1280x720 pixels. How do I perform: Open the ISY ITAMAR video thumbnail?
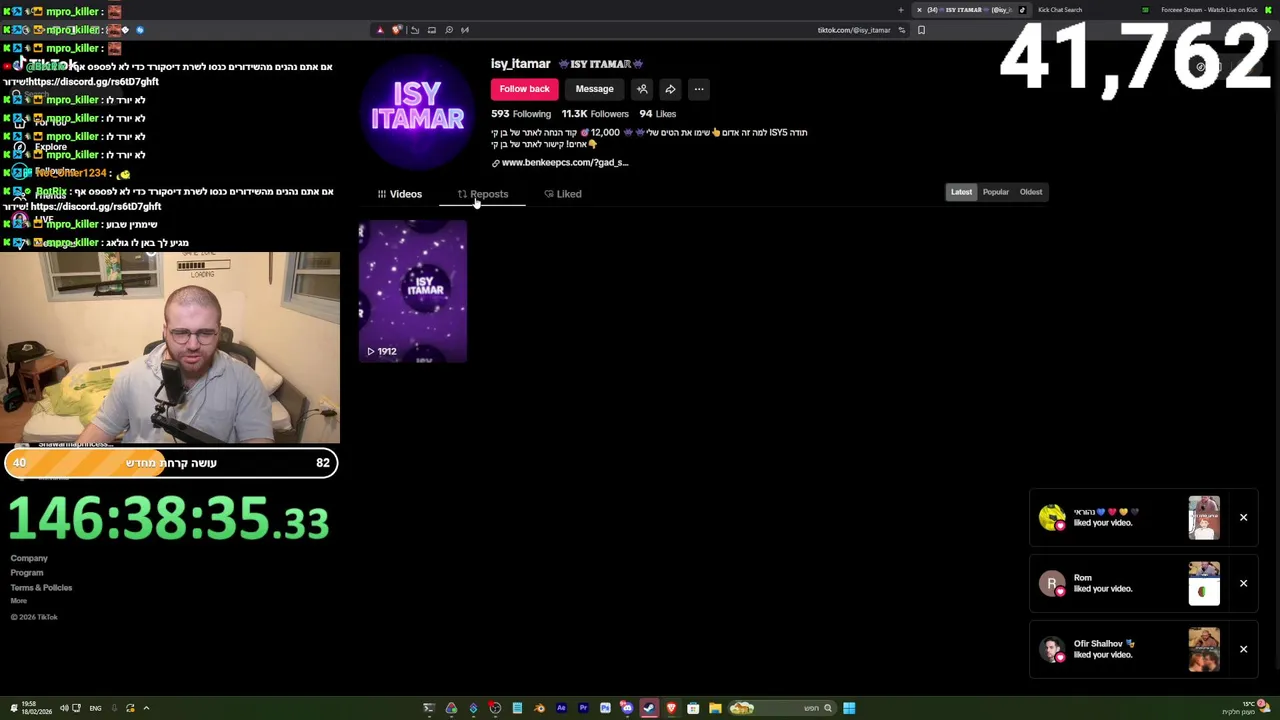pos(413,291)
